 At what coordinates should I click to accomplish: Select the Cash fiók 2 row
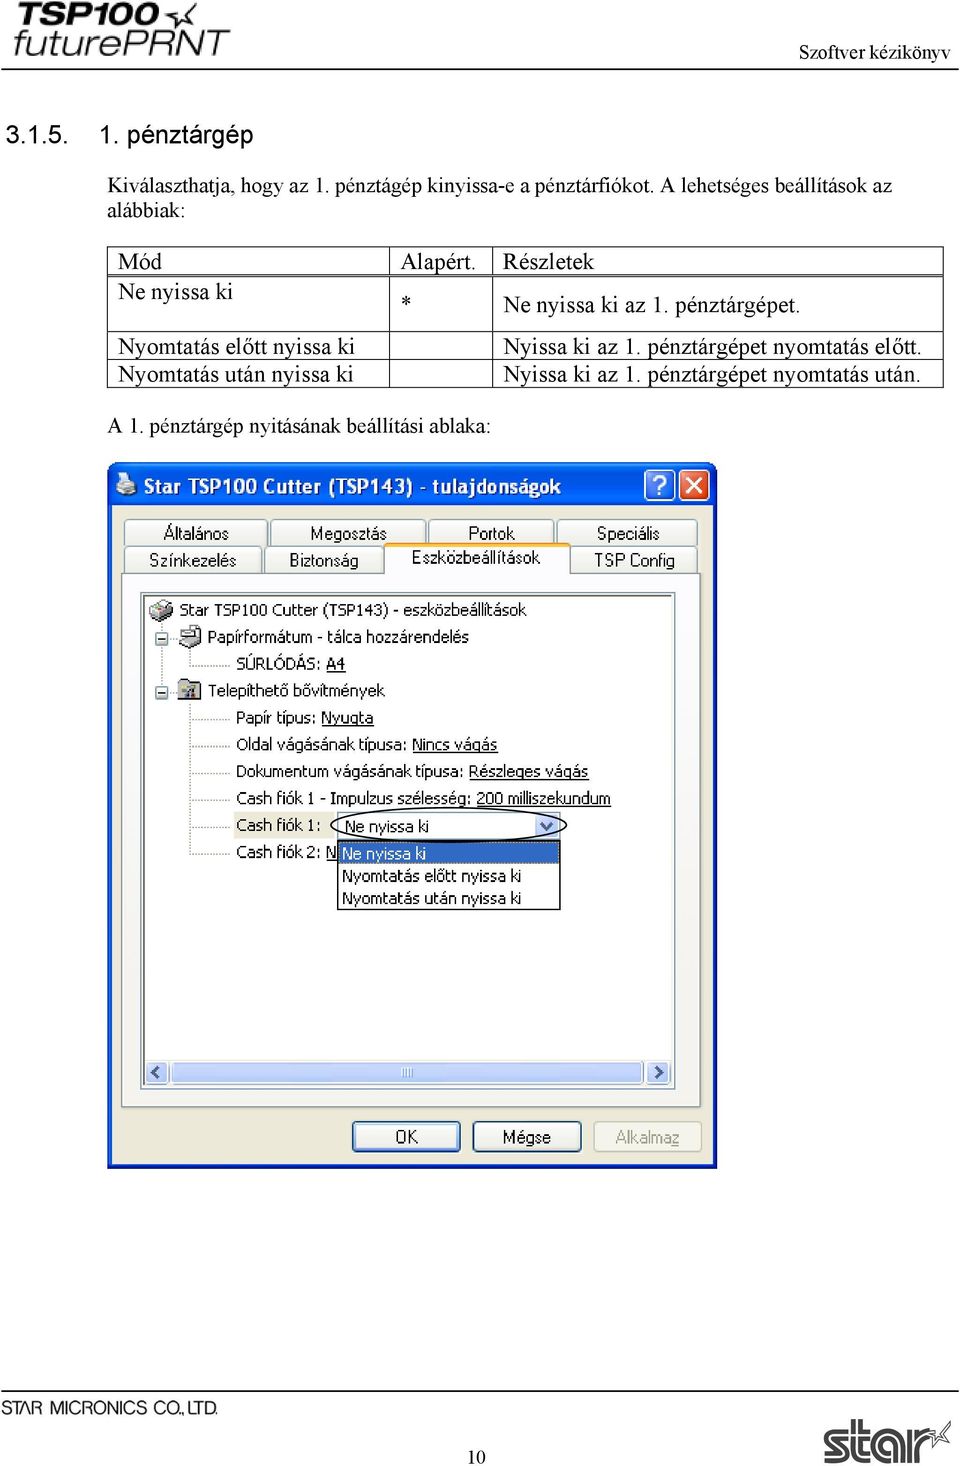[286, 852]
